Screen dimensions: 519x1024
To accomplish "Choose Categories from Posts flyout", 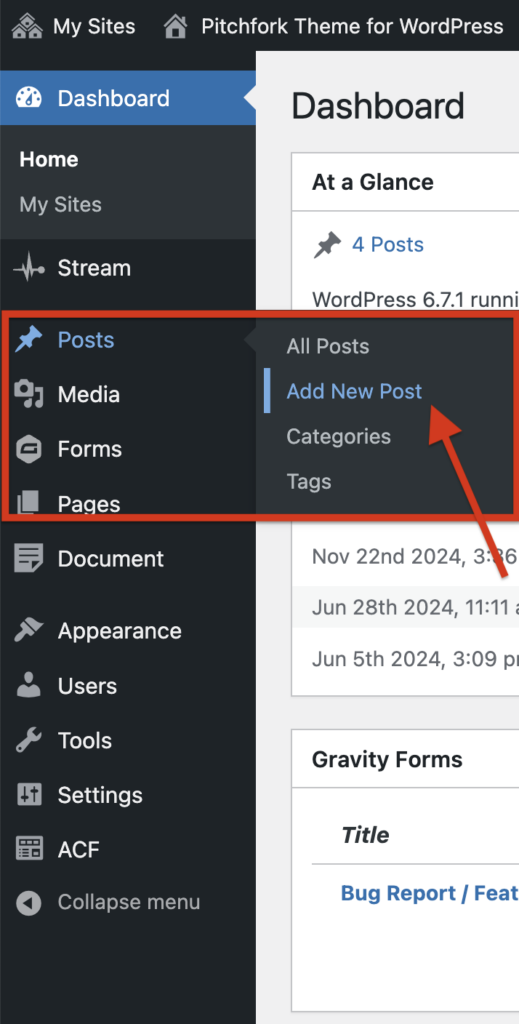I will (338, 436).
